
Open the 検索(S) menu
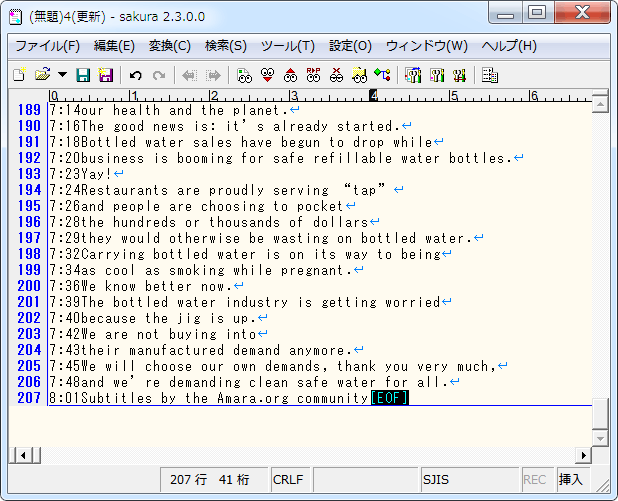[225, 46]
